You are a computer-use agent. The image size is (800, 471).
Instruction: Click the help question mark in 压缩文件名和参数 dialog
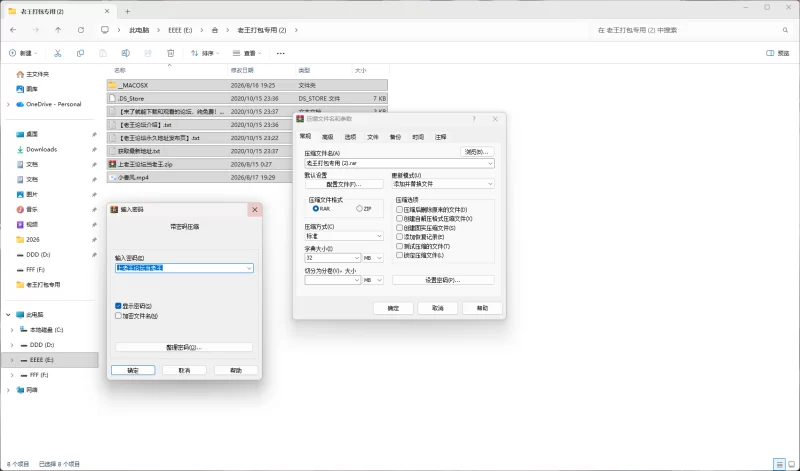(473, 119)
